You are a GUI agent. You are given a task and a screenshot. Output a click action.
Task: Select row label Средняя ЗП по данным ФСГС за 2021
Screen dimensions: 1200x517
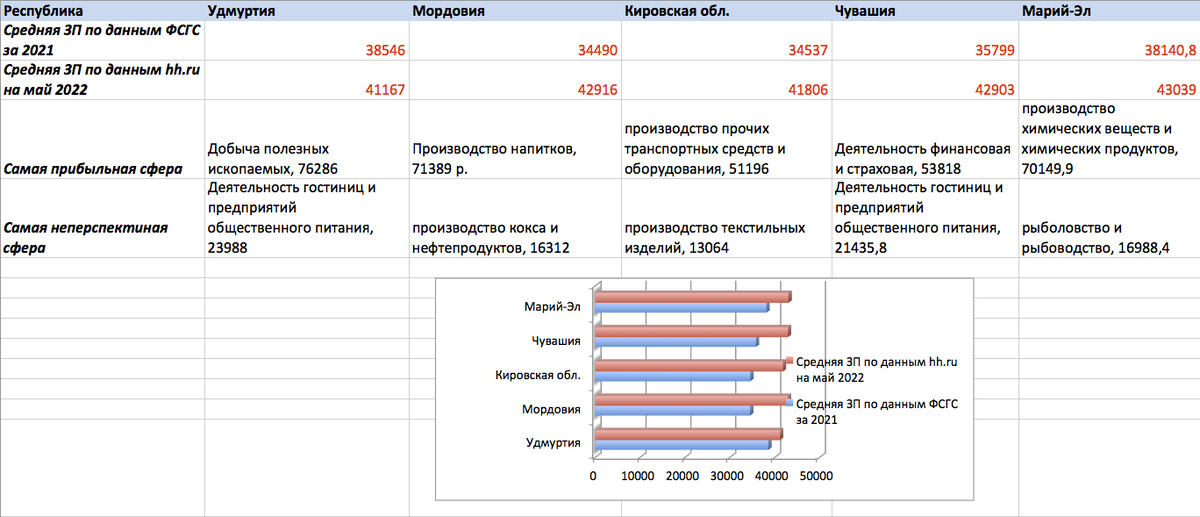tap(102, 40)
